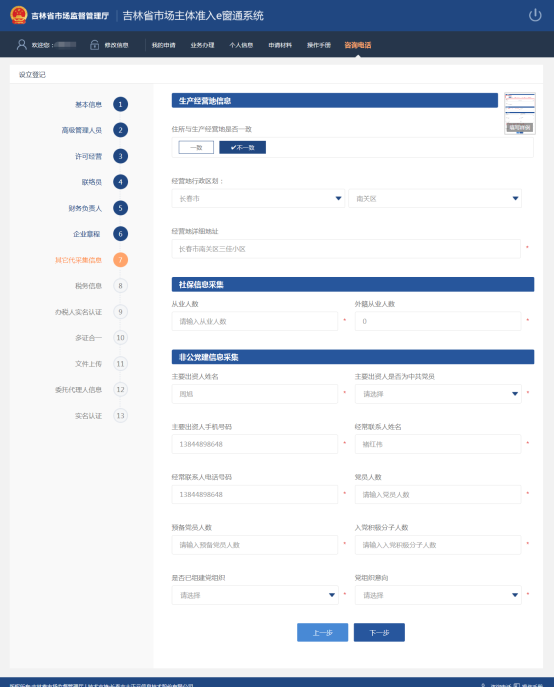Go to step 1 circle 基本信息

[x=121, y=104]
